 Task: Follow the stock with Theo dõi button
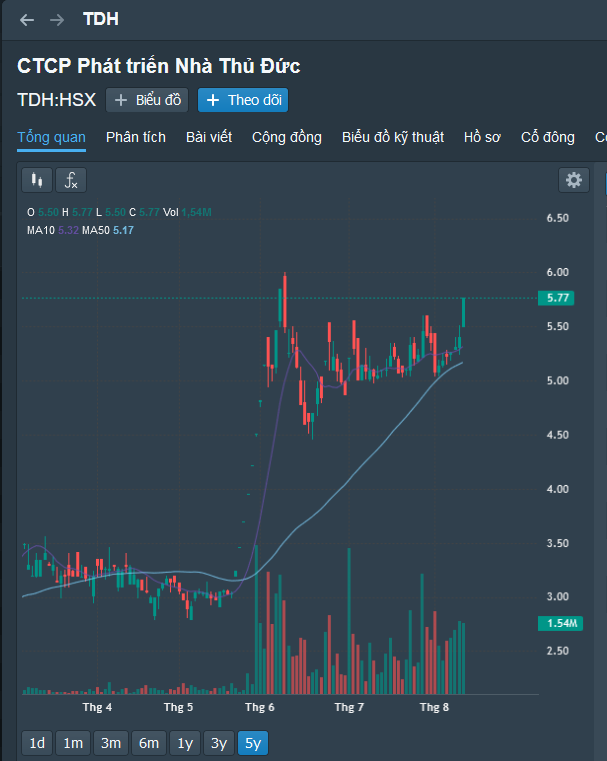[243, 100]
